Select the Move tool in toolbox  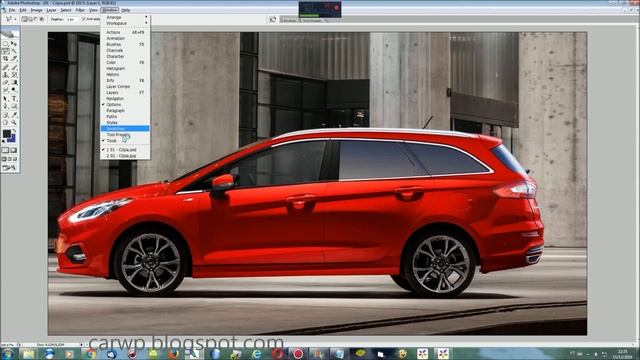pyautogui.click(x=14, y=43)
